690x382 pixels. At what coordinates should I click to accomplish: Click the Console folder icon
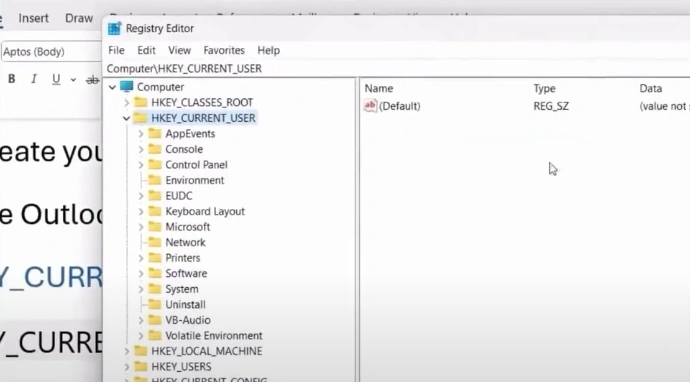[x=154, y=149]
